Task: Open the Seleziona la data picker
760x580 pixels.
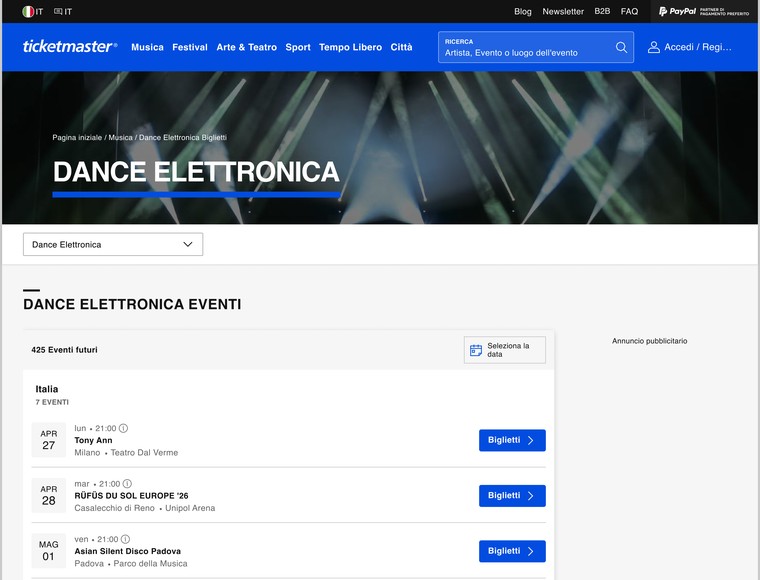Action: tap(505, 350)
